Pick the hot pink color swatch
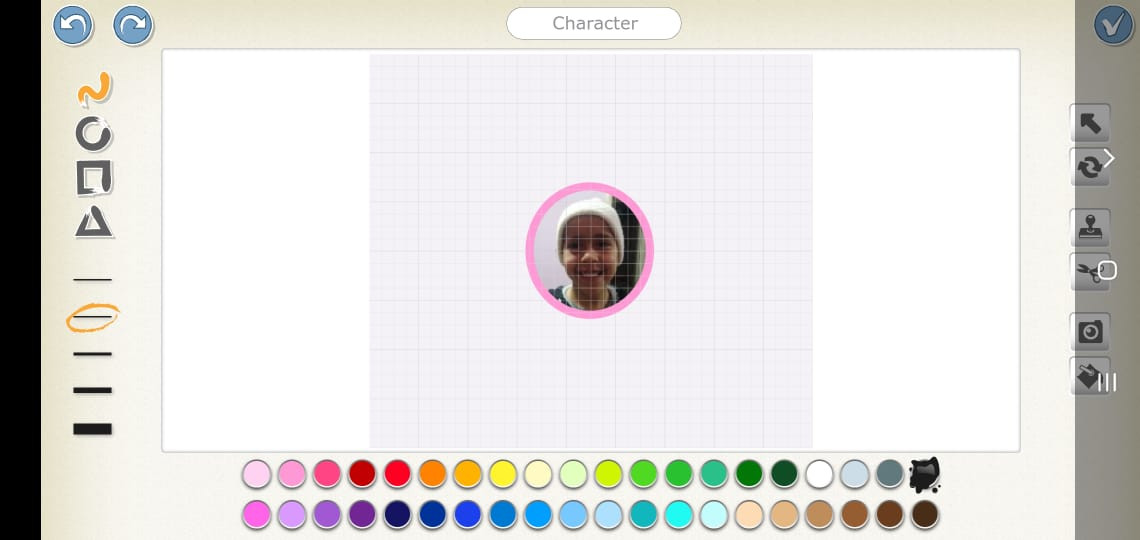1140x540 pixels. click(327, 474)
